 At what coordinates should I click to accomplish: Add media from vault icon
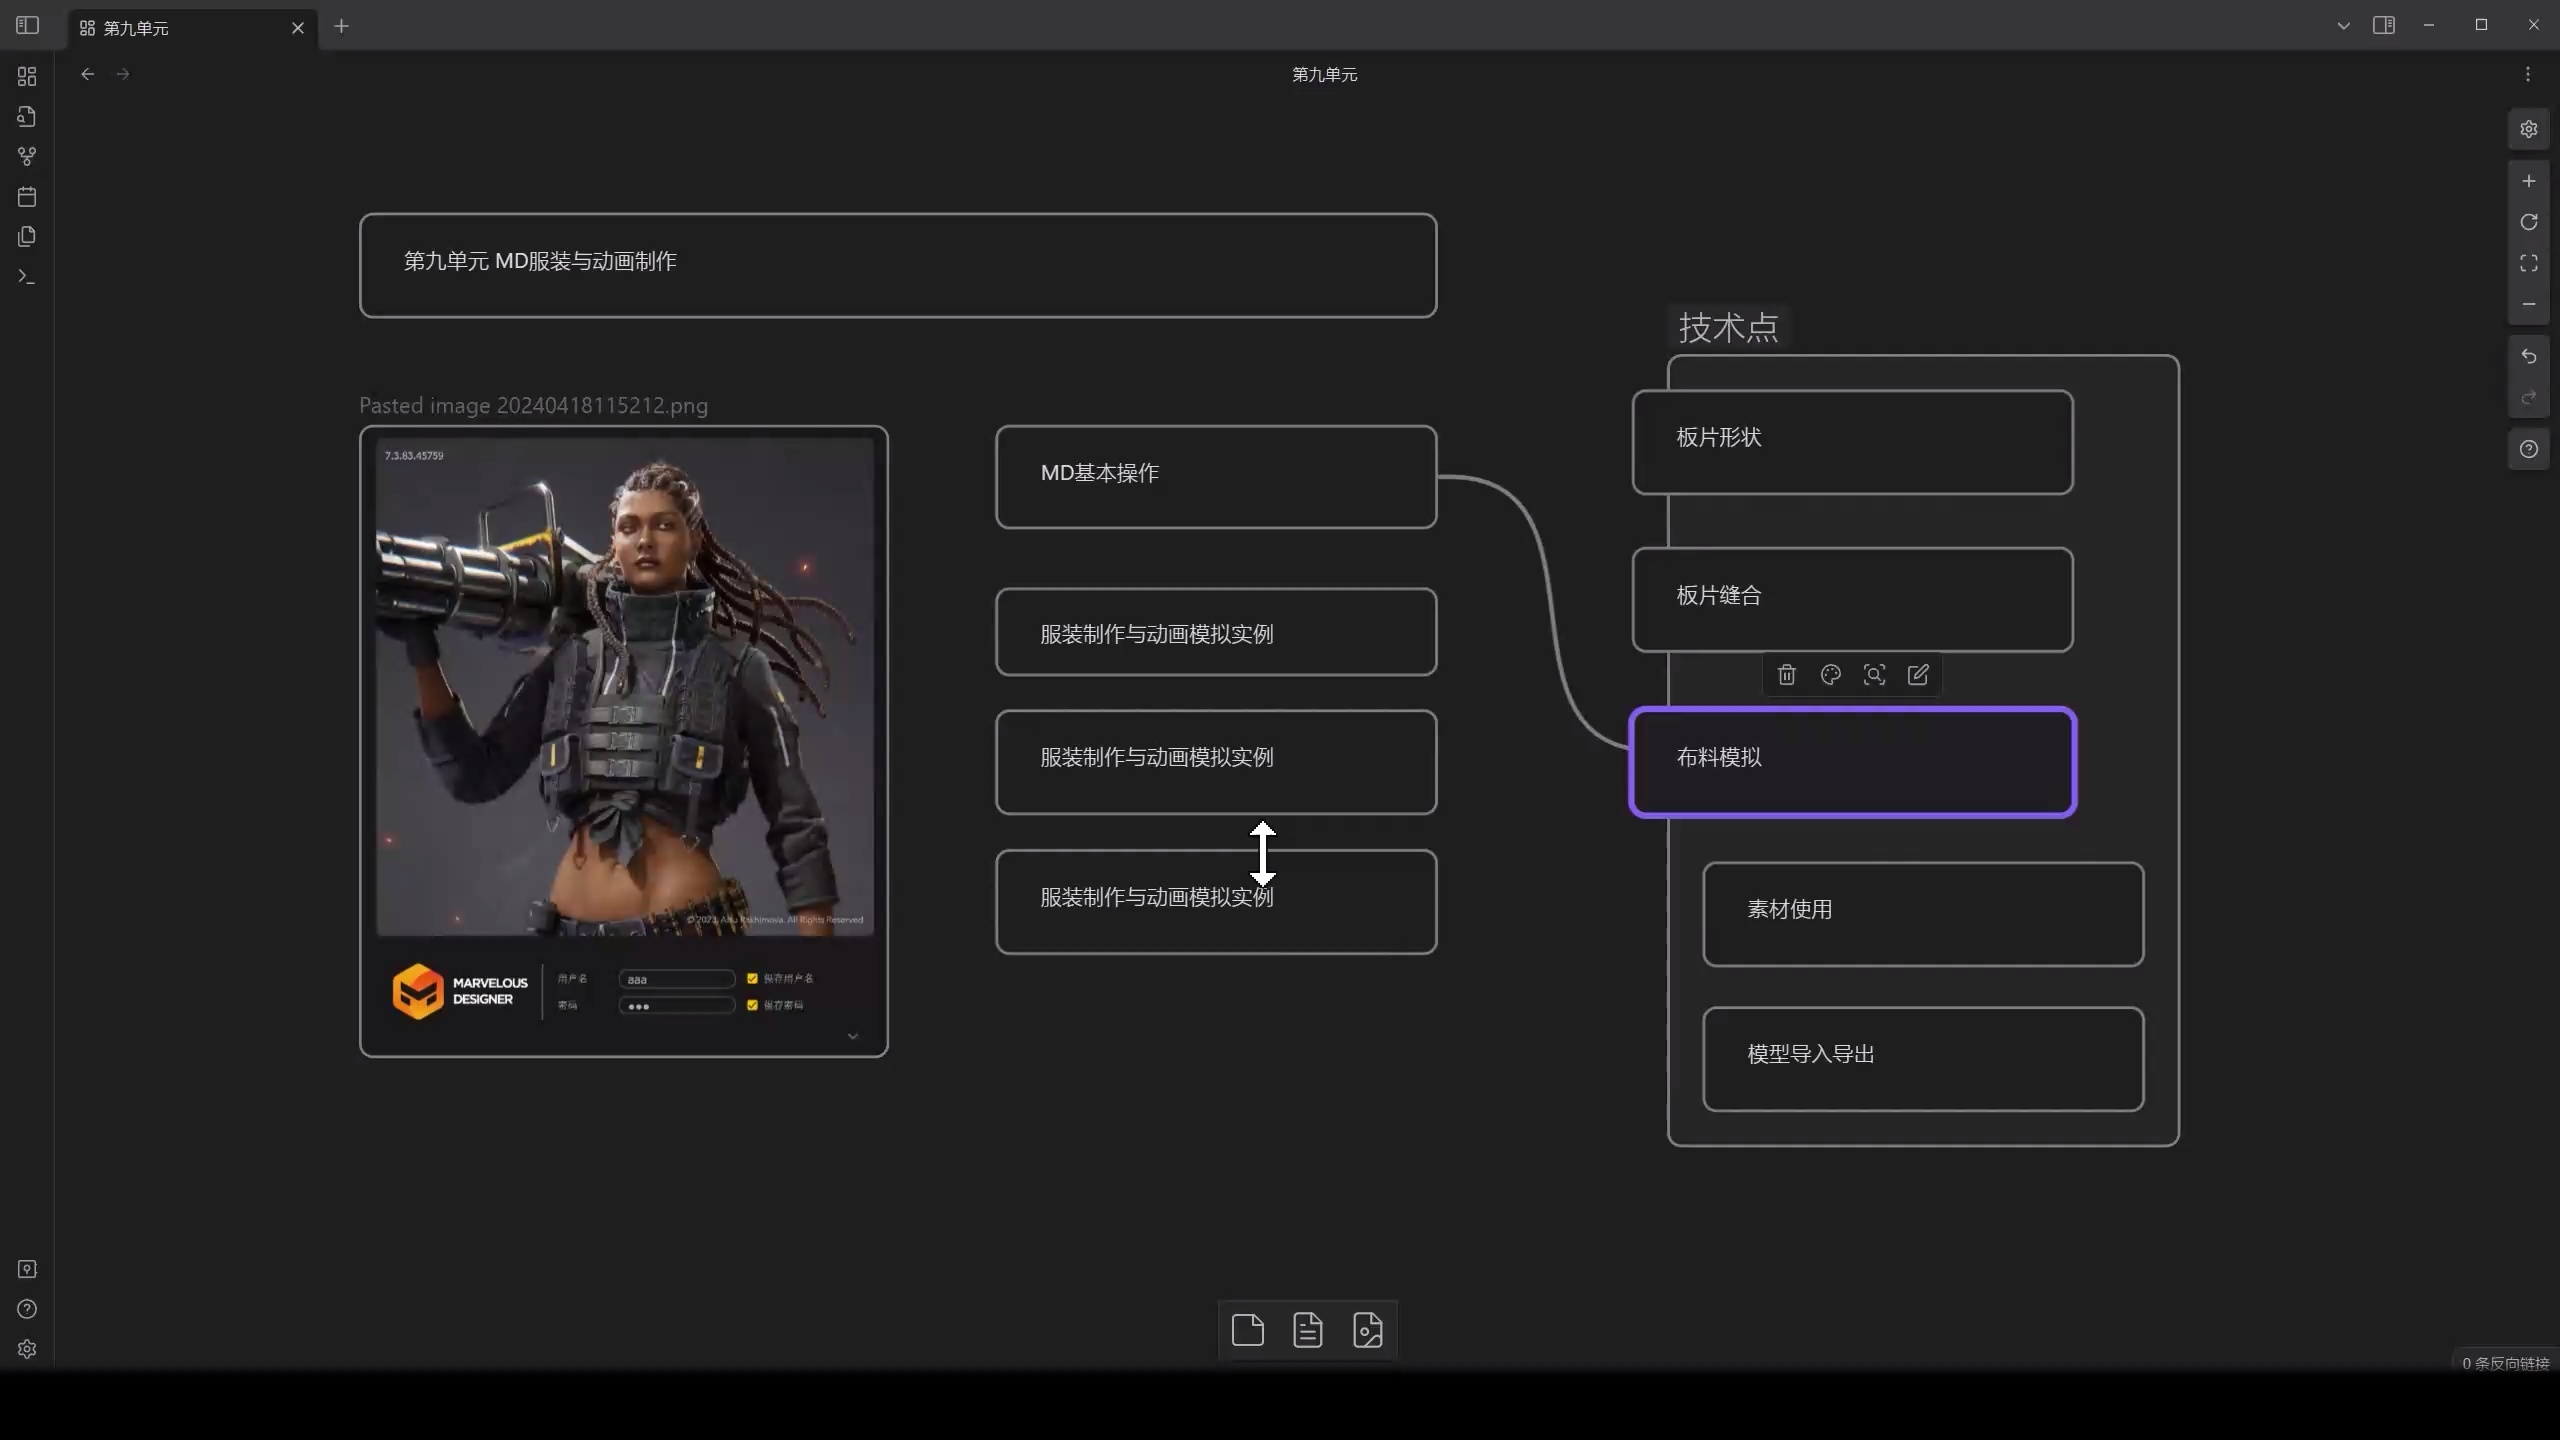tap(1368, 1330)
